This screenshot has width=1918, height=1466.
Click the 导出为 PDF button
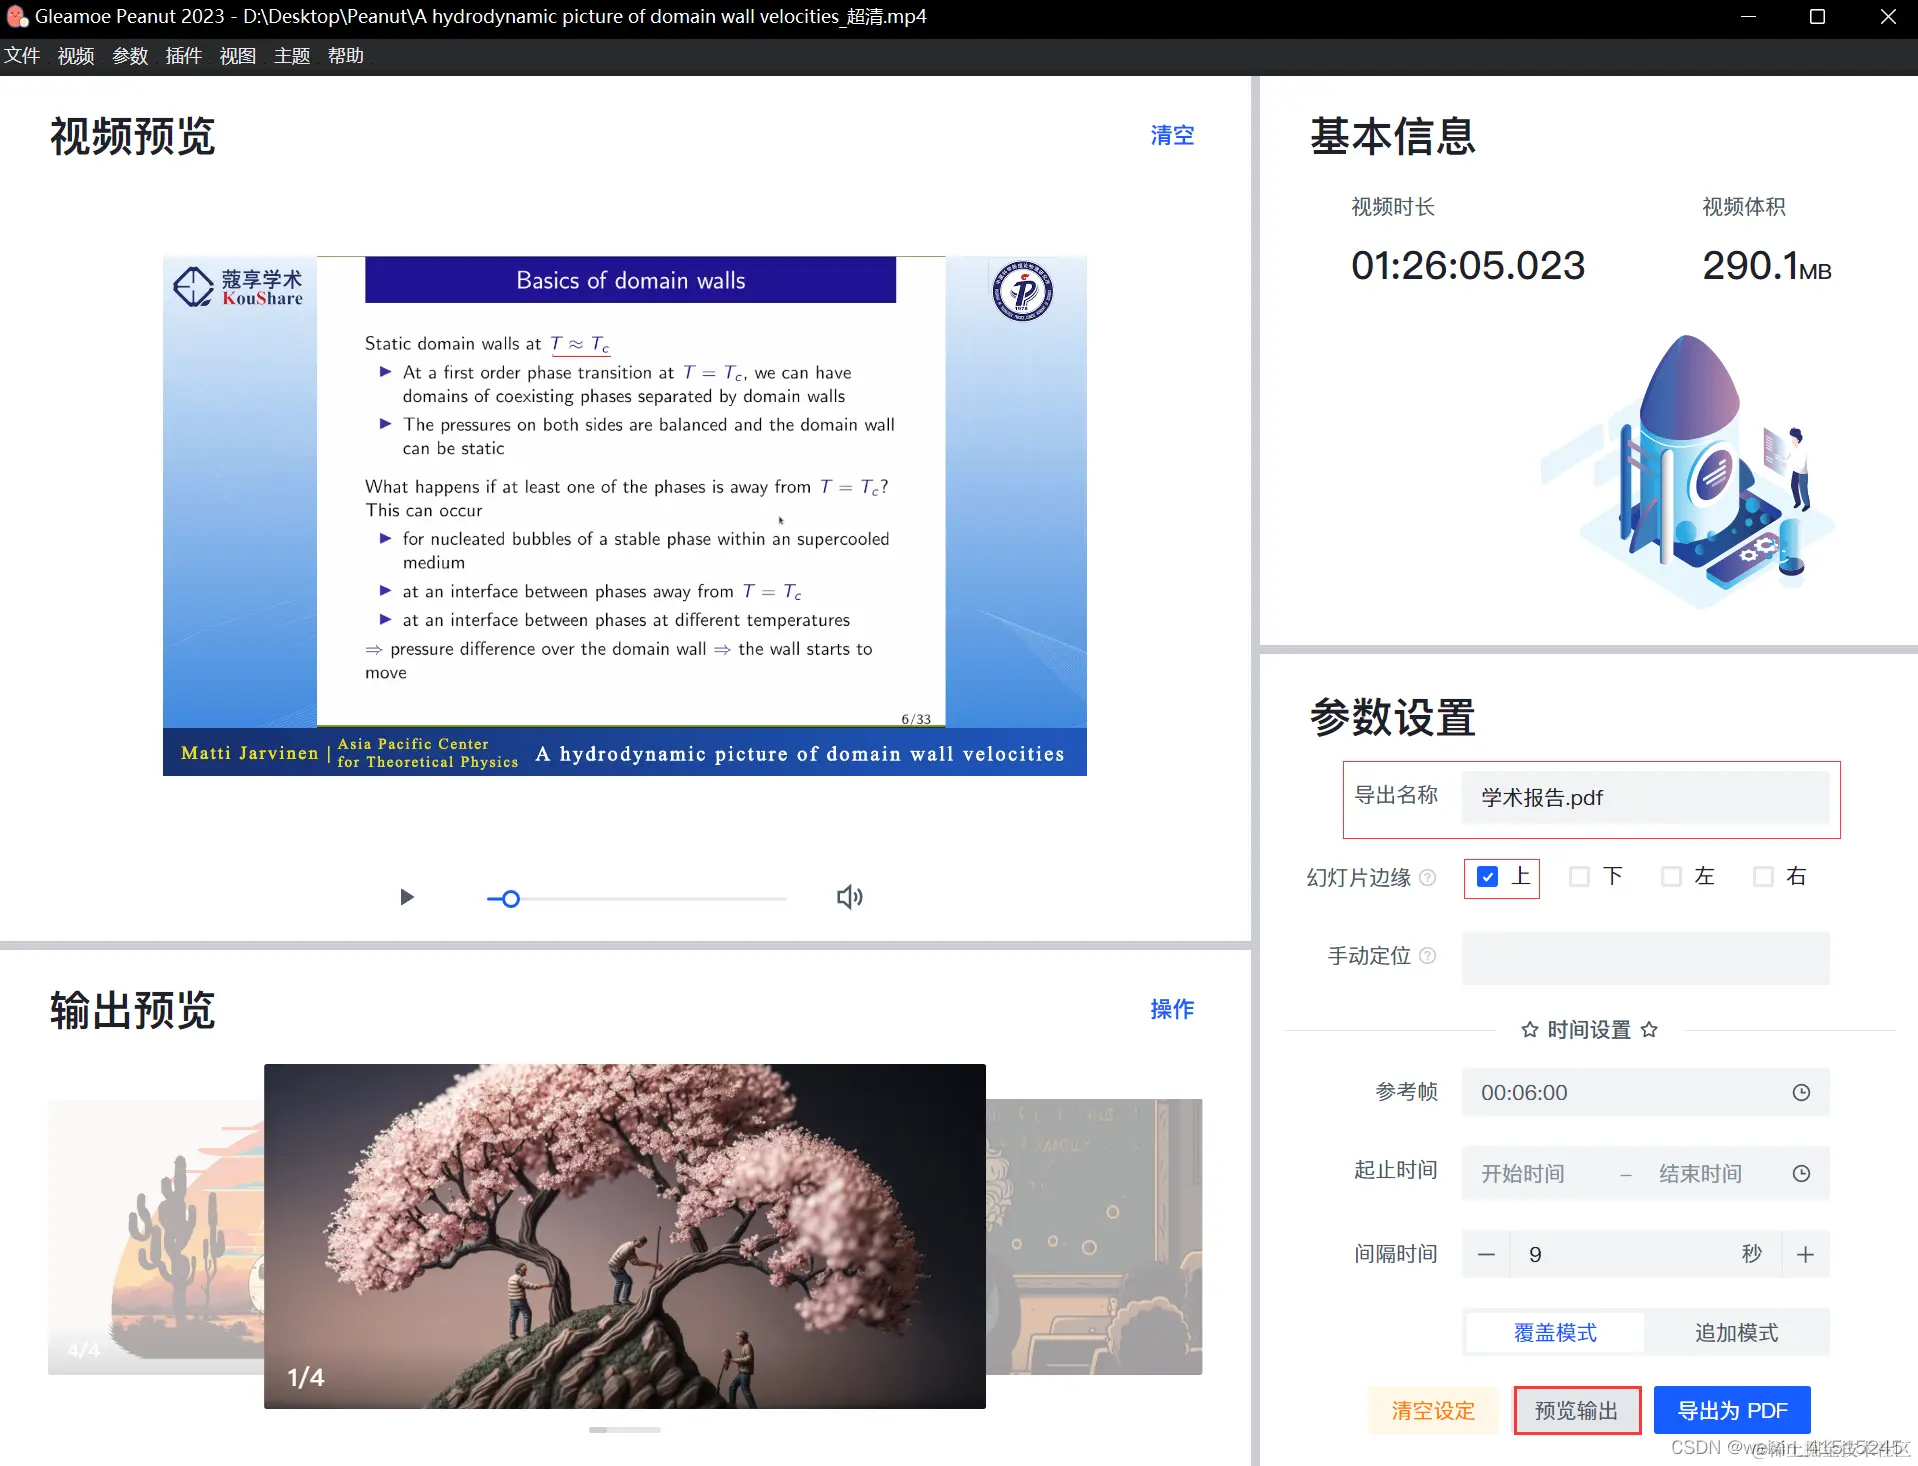click(x=1731, y=1409)
